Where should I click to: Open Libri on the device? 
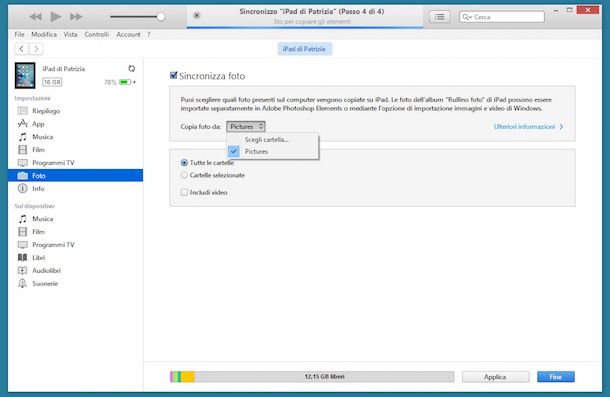pyautogui.click(x=75, y=258)
